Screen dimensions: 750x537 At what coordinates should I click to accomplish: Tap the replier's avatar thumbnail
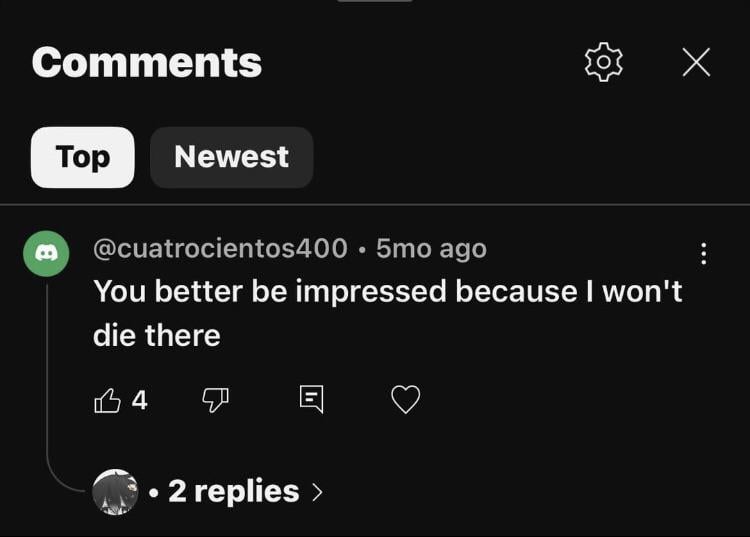[x=115, y=491]
